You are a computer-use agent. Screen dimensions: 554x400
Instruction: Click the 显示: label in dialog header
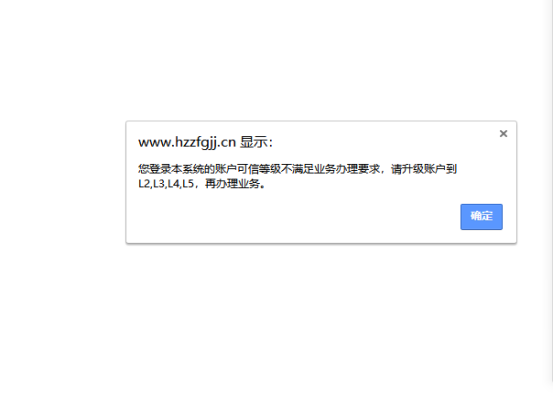pyautogui.click(x=256, y=142)
